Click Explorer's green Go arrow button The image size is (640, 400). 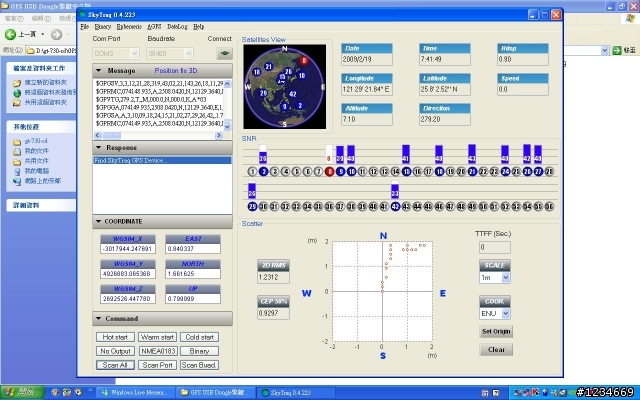click(x=617, y=50)
